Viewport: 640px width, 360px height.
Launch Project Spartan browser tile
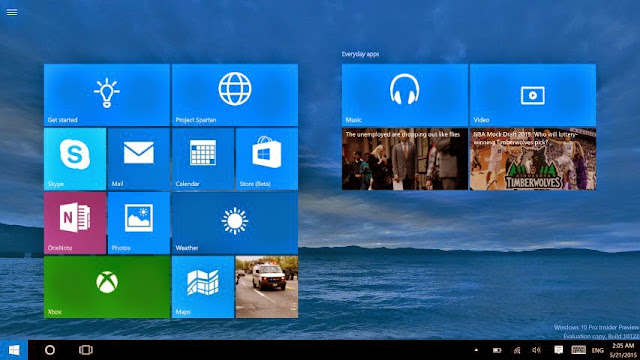coord(235,95)
